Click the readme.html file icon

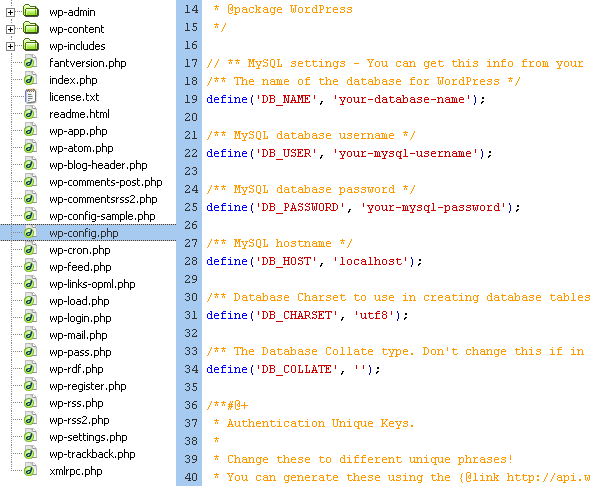[30, 113]
